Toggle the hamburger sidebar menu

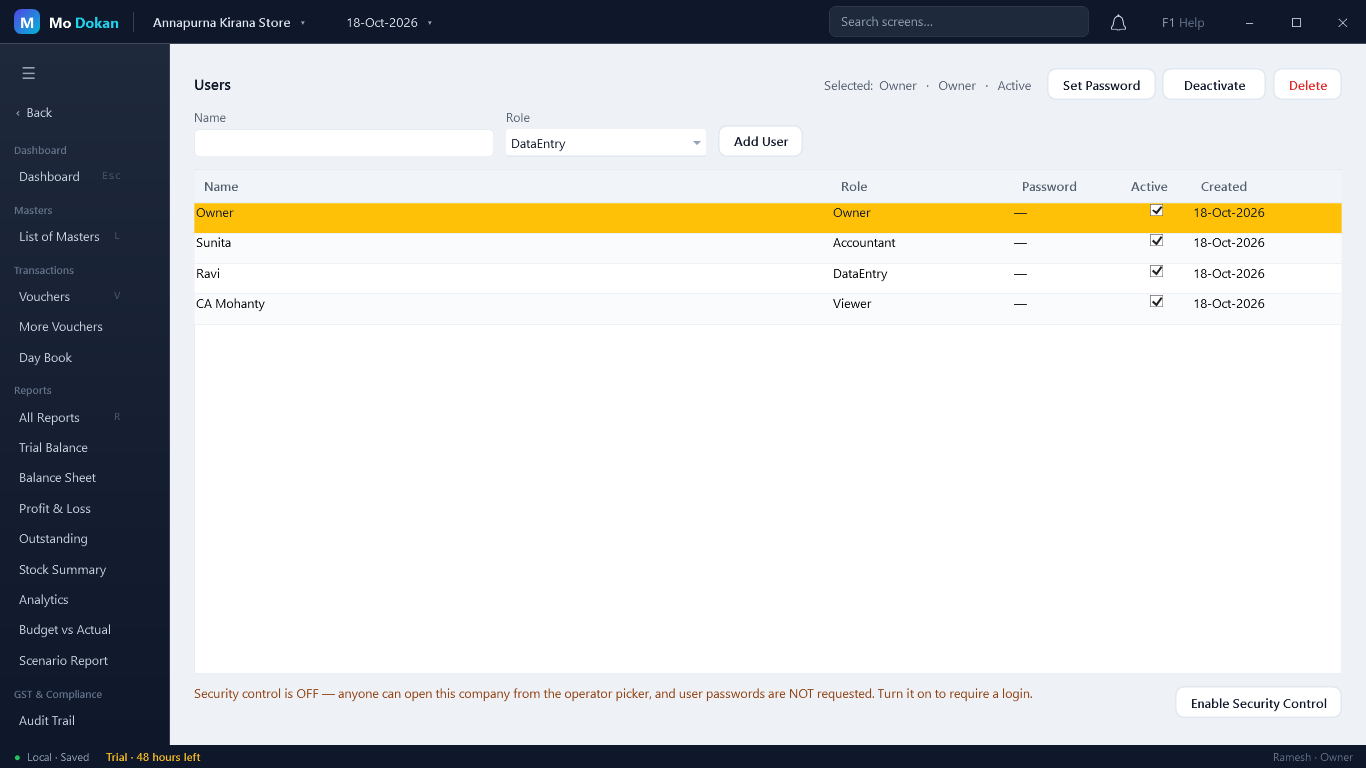pos(29,73)
